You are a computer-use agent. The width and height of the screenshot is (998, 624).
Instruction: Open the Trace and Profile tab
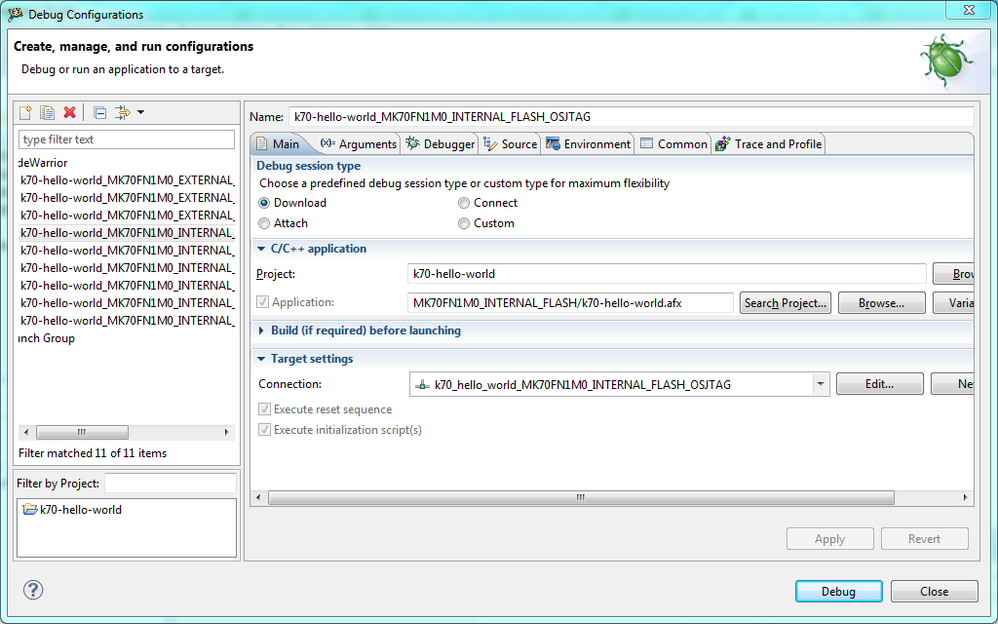click(x=768, y=144)
